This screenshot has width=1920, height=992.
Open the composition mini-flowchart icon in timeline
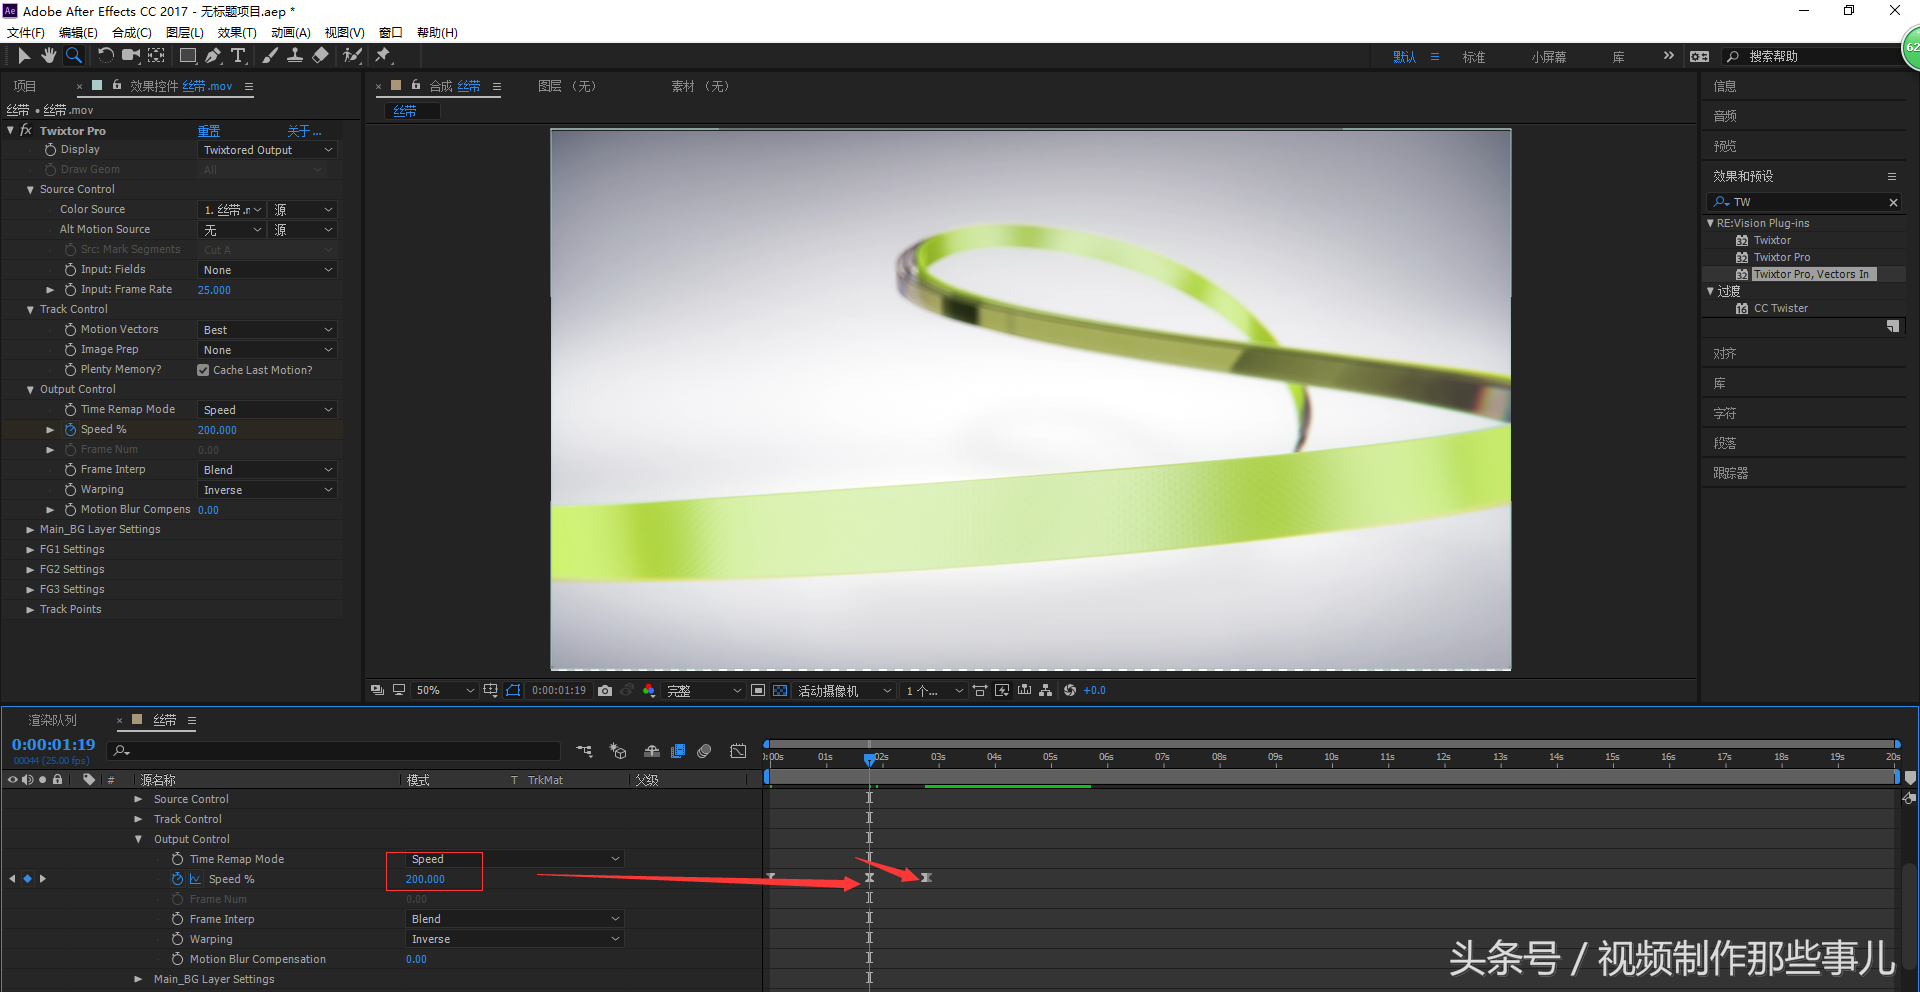[584, 751]
